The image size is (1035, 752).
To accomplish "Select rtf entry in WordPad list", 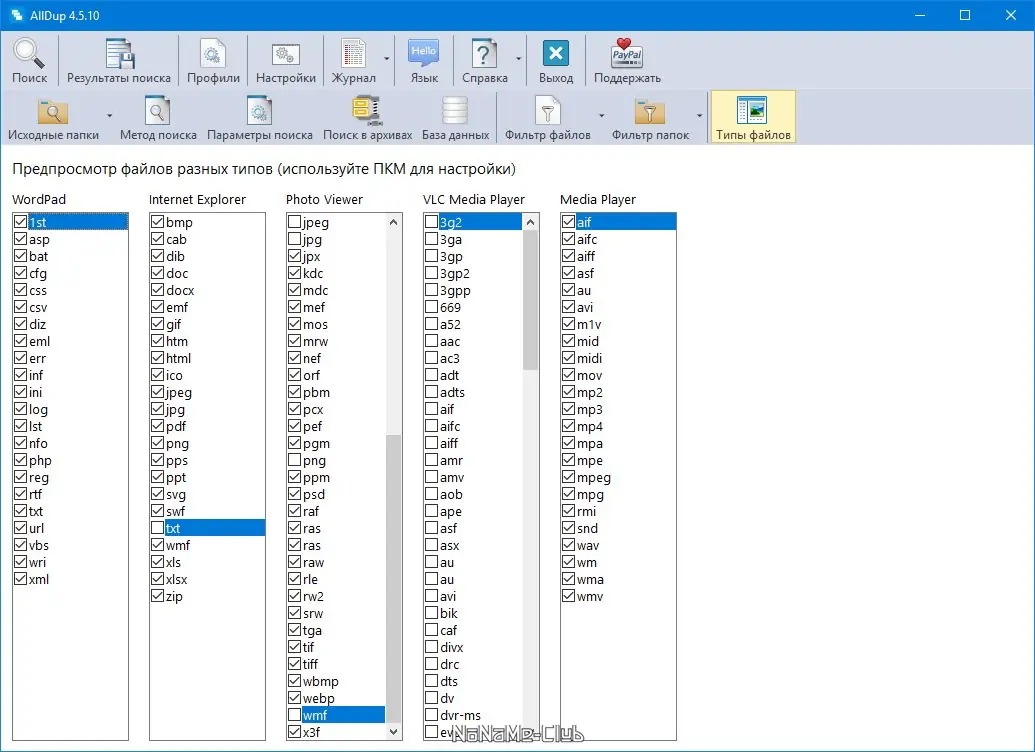I will click(x=36, y=495).
